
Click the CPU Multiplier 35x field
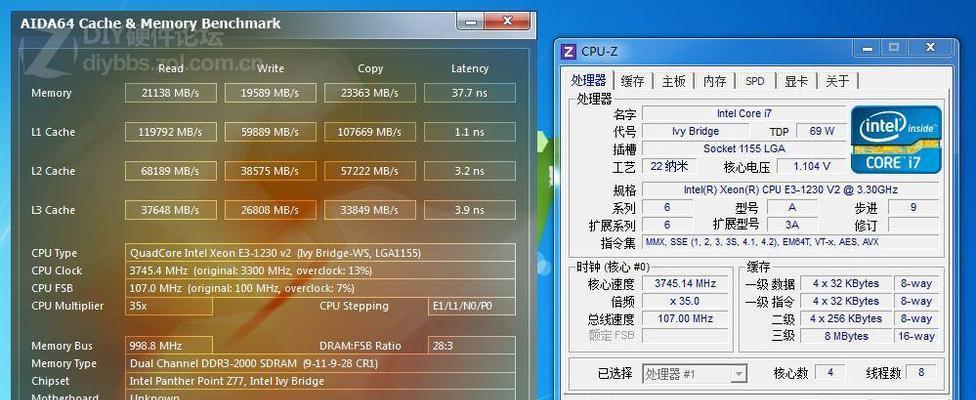pos(169,306)
